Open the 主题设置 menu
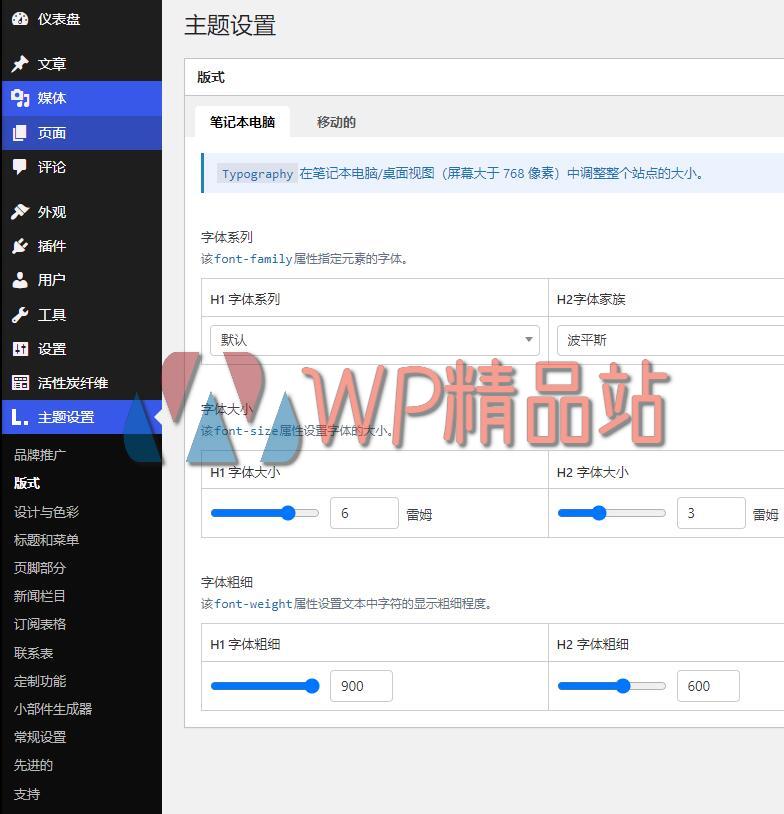The image size is (784, 814). pyautogui.click(x=82, y=417)
